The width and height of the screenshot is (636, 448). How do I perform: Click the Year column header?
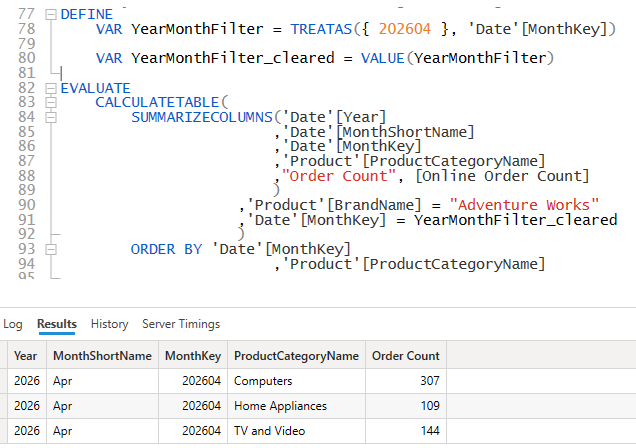27,356
